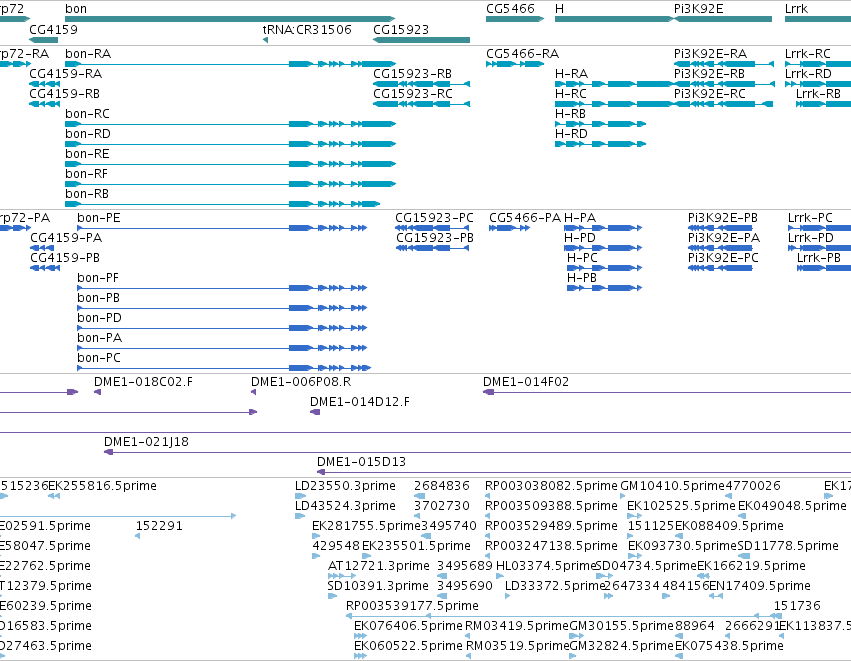
Task: Select the CG4159-PB protein label
Action: click(65, 258)
